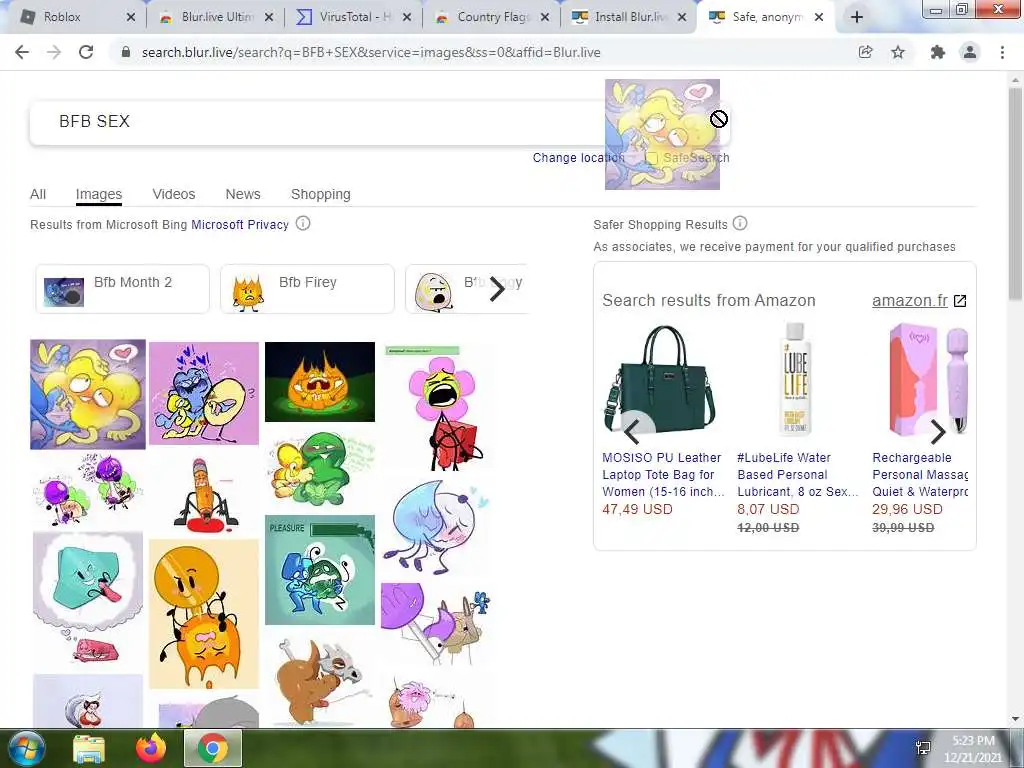Select the Bfb Firey suggestion chip

coord(308,289)
